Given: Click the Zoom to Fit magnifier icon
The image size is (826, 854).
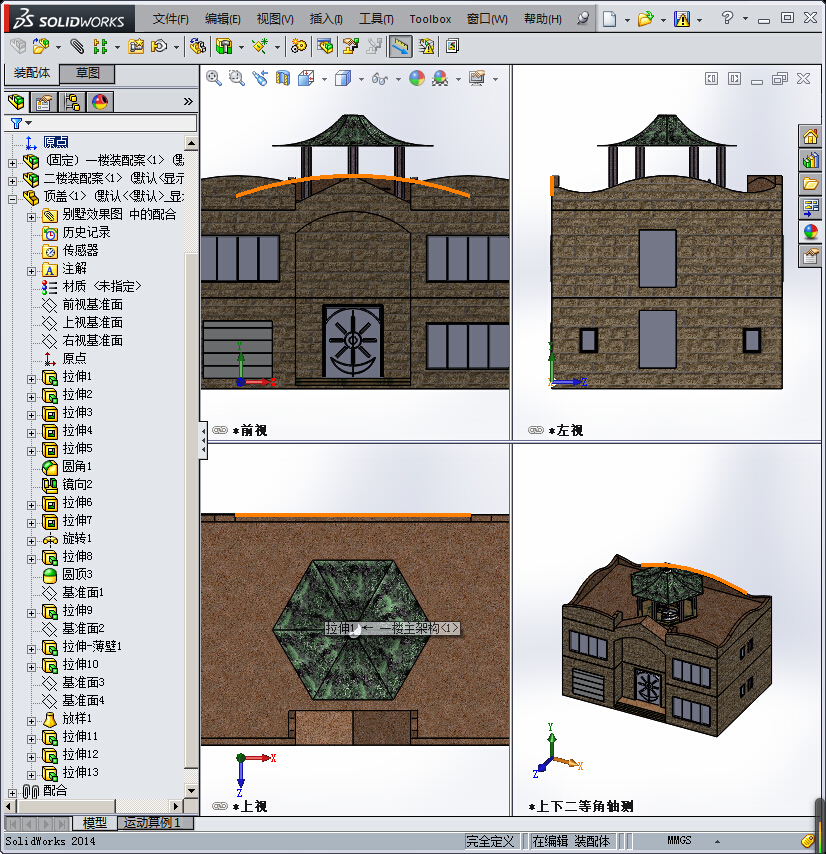Looking at the screenshot, I should click(x=213, y=78).
